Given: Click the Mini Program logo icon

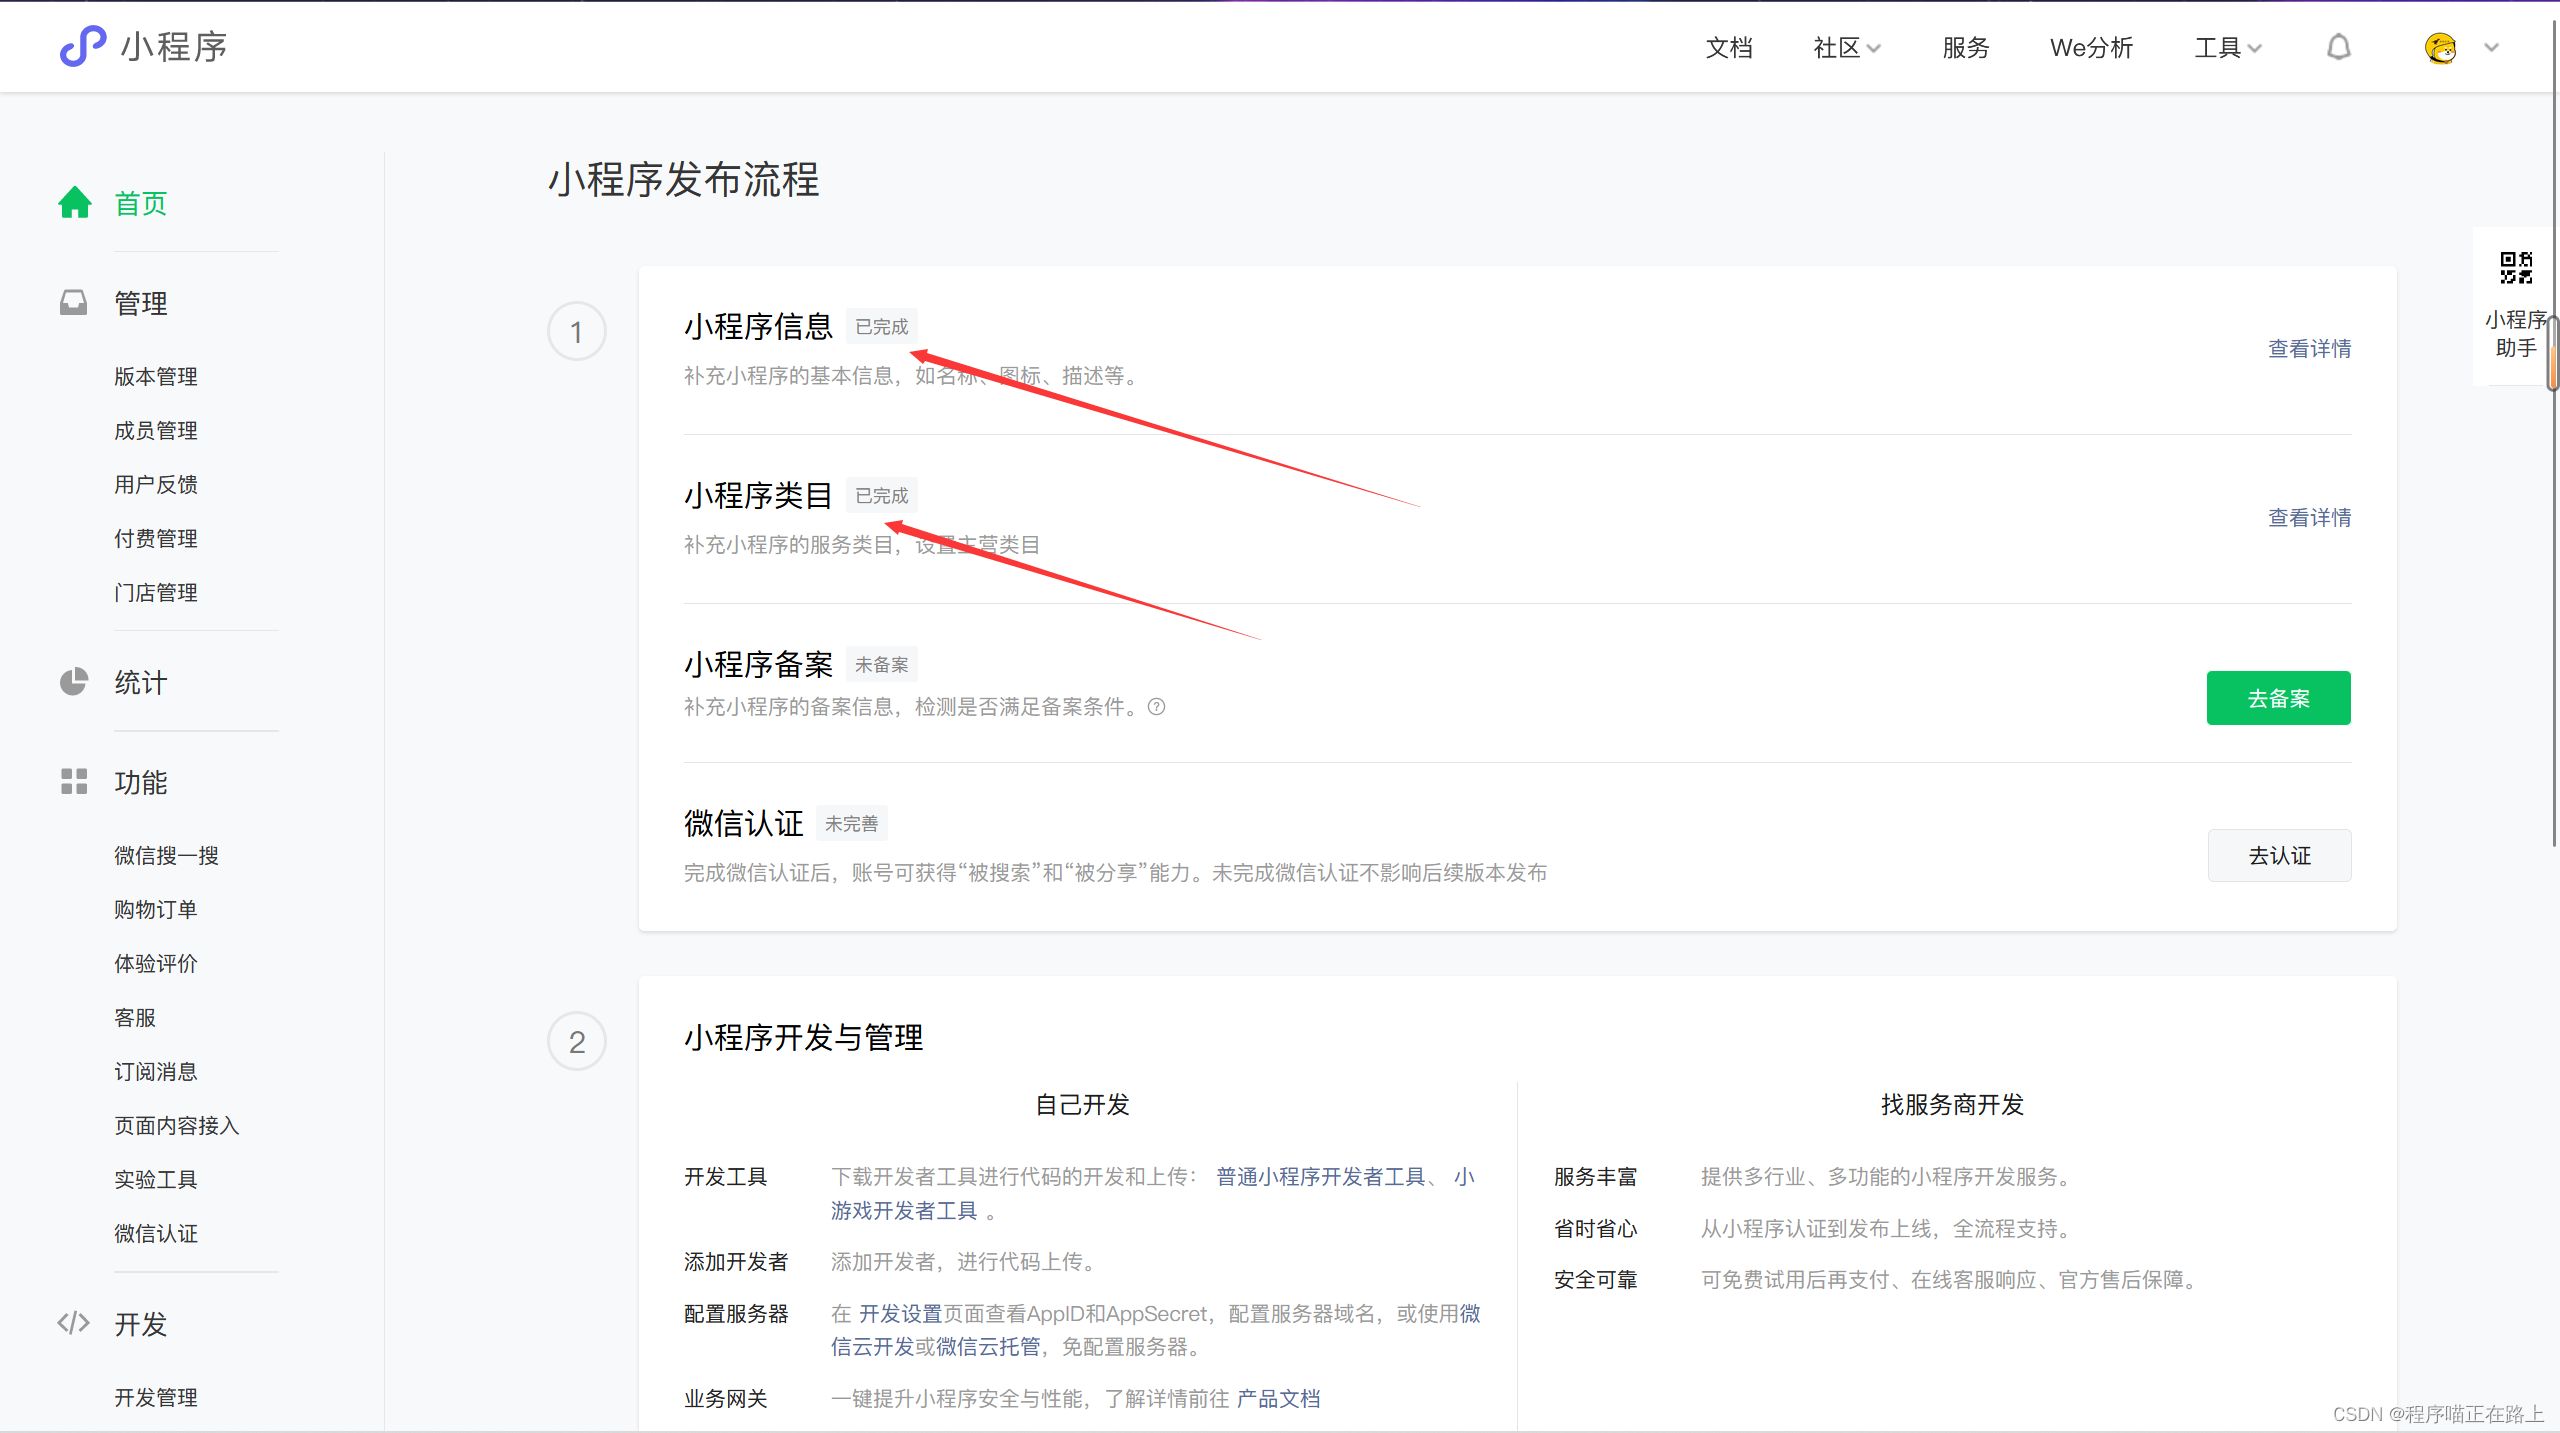Looking at the screenshot, I should [x=83, y=47].
